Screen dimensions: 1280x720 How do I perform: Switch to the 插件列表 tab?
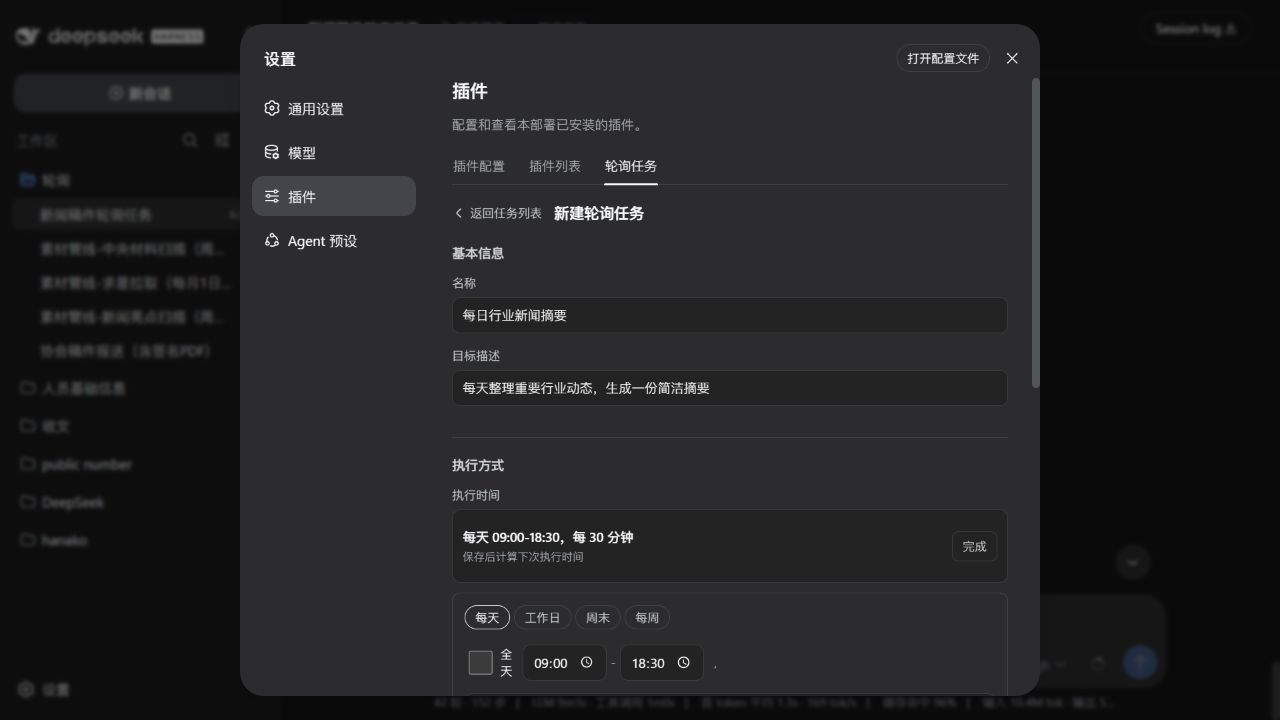(555, 166)
